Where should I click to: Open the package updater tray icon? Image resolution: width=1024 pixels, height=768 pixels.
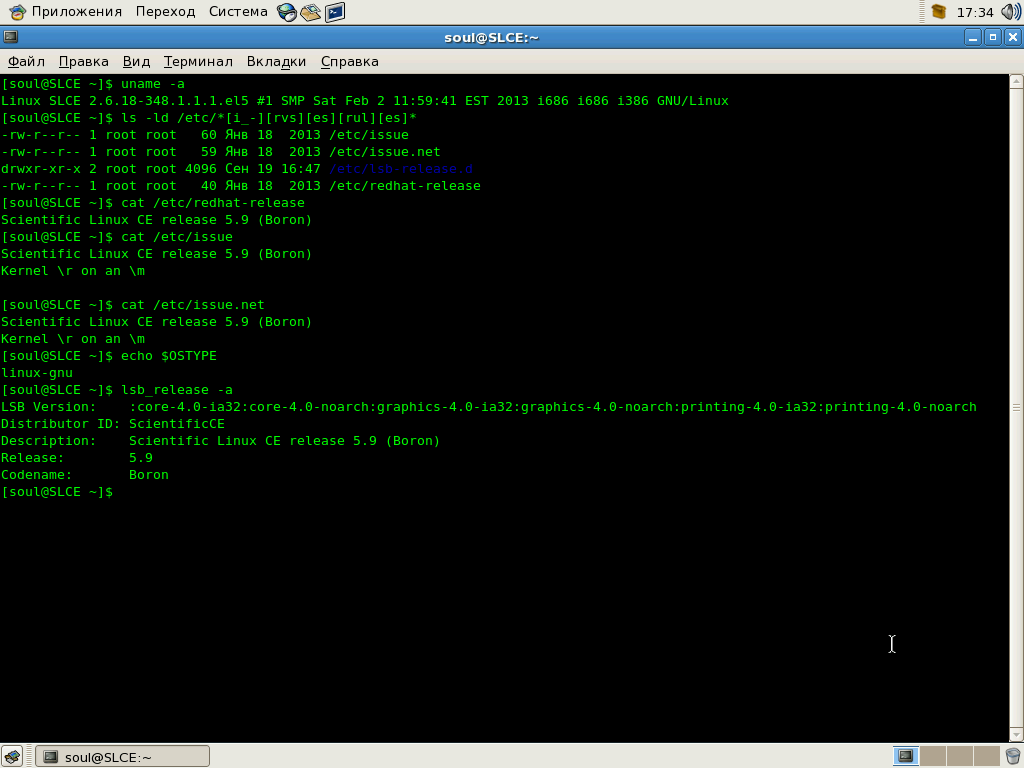[939, 12]
